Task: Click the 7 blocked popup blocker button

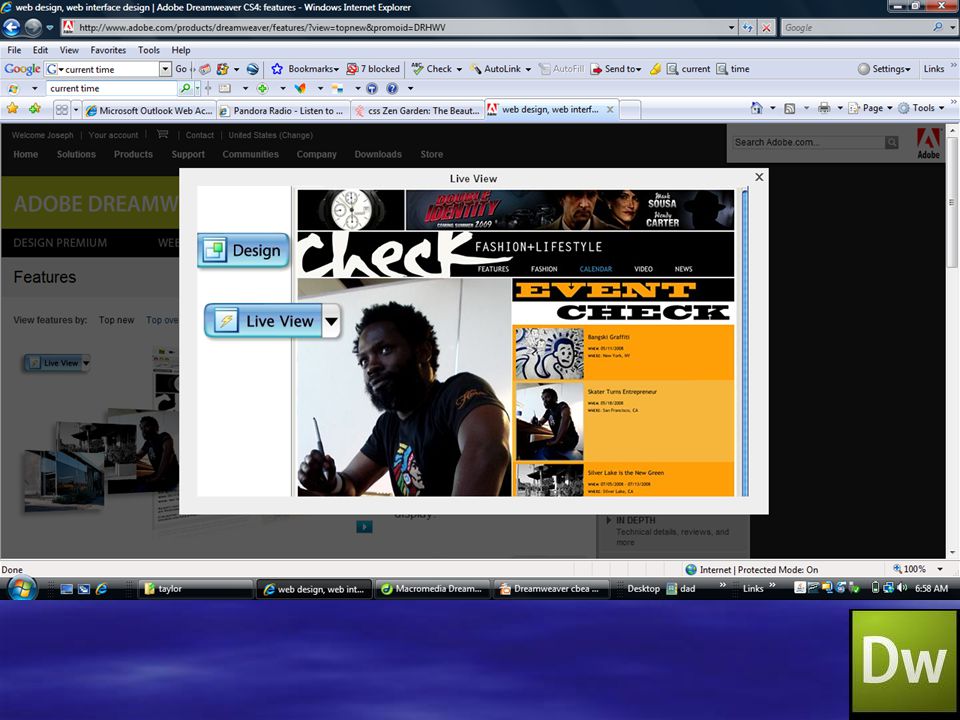Action: point(373,69)
